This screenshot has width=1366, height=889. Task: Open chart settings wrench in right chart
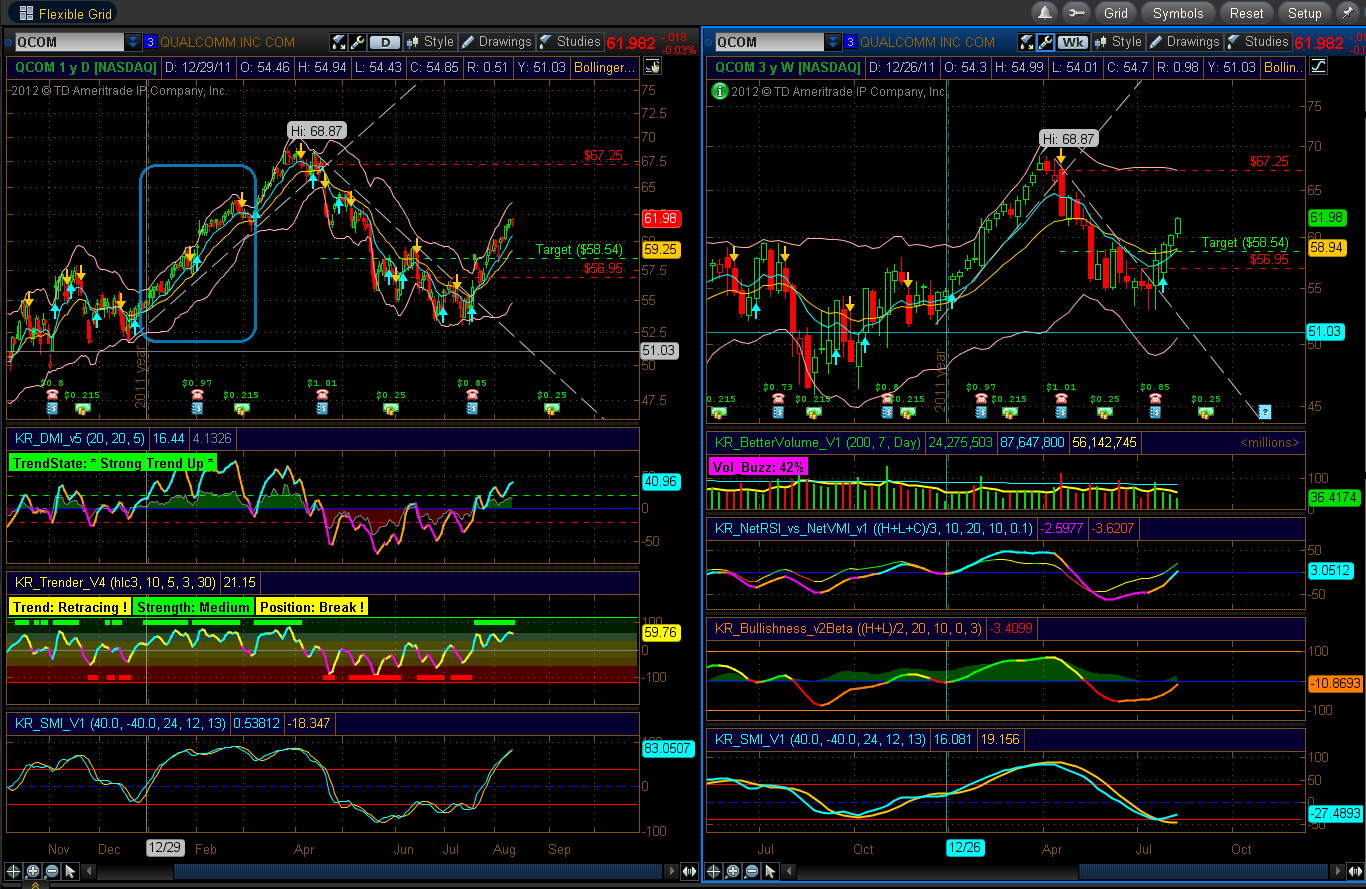click(1045, 42)
